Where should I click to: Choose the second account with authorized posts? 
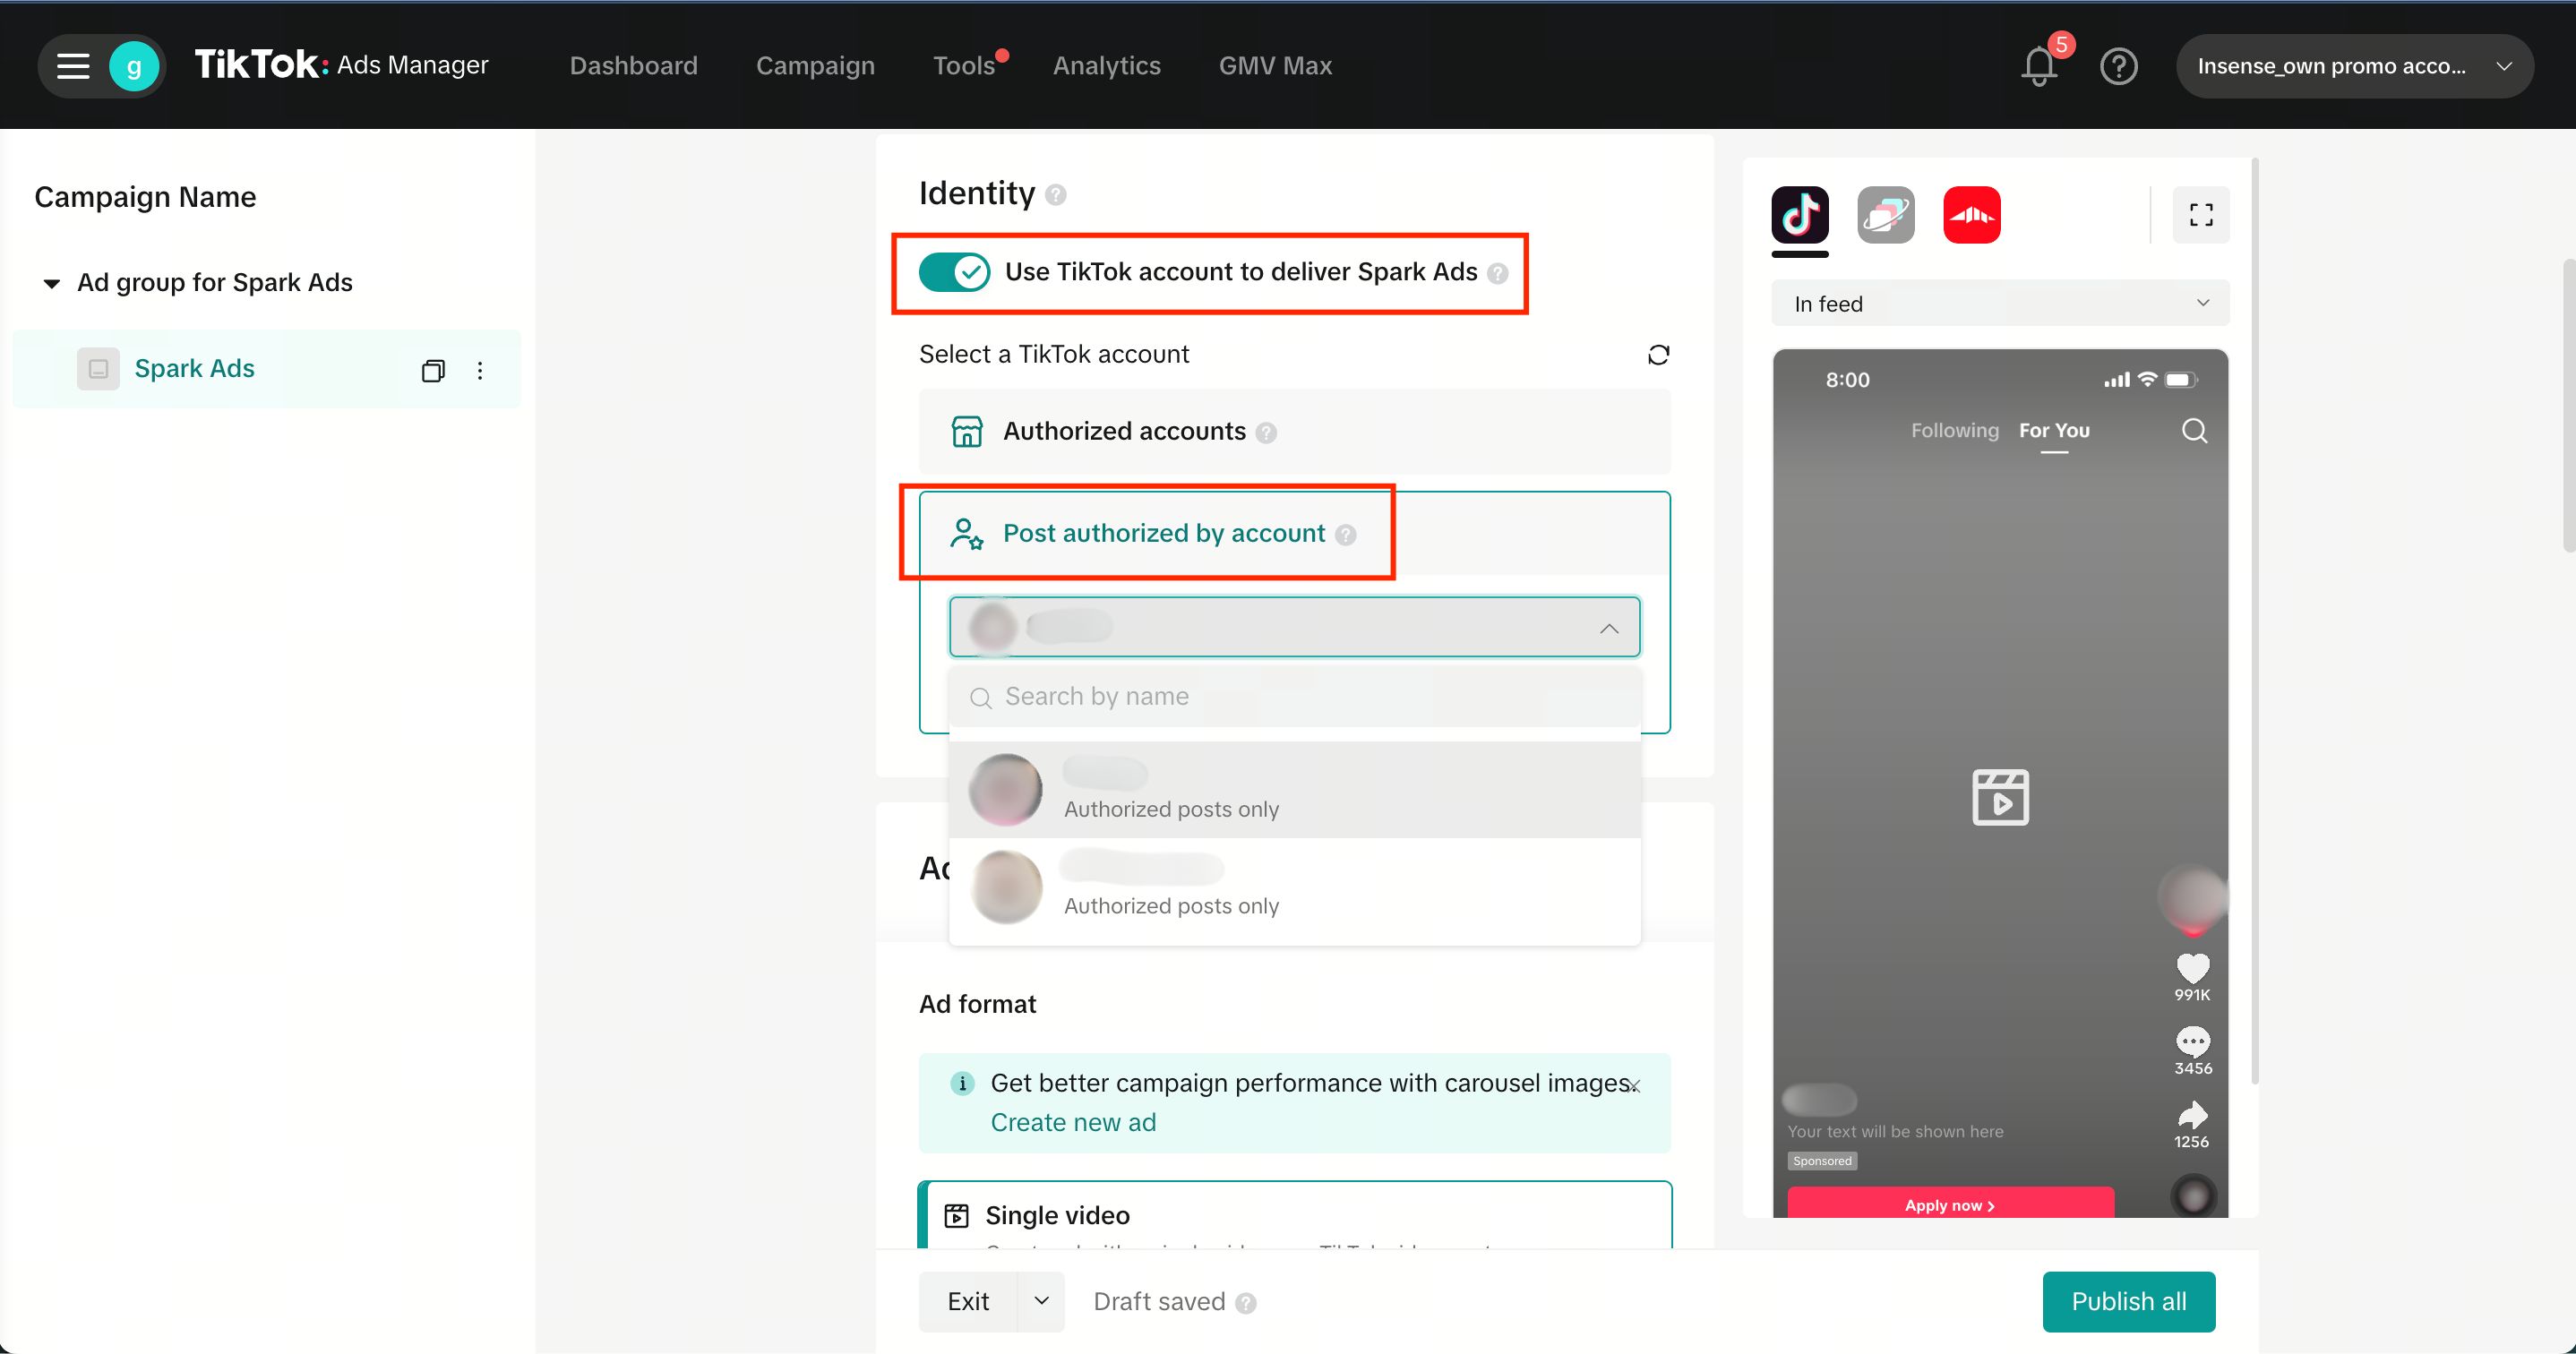1294,886
